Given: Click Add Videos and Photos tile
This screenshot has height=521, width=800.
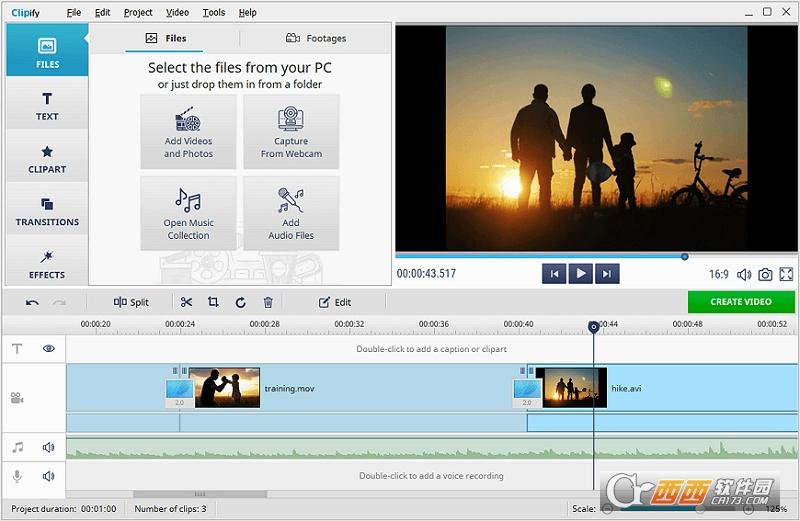Looking at the screenshot, I should pyautogui.click(x=188, y=132).
